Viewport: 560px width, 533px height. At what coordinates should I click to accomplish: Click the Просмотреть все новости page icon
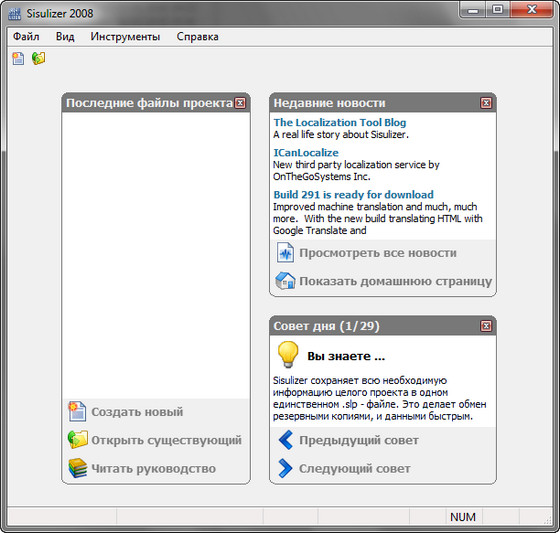tap(285, 253)
